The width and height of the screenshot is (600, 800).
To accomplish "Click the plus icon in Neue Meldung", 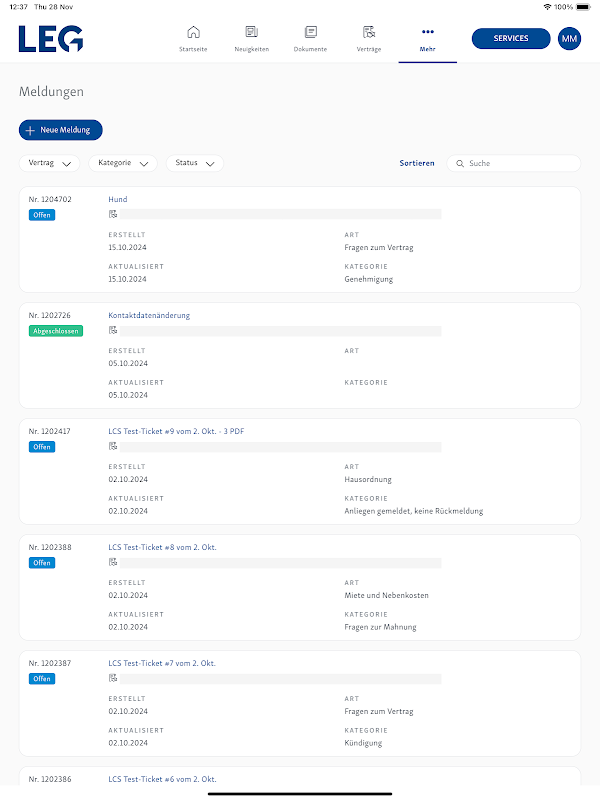I will [x=30, y=131].
